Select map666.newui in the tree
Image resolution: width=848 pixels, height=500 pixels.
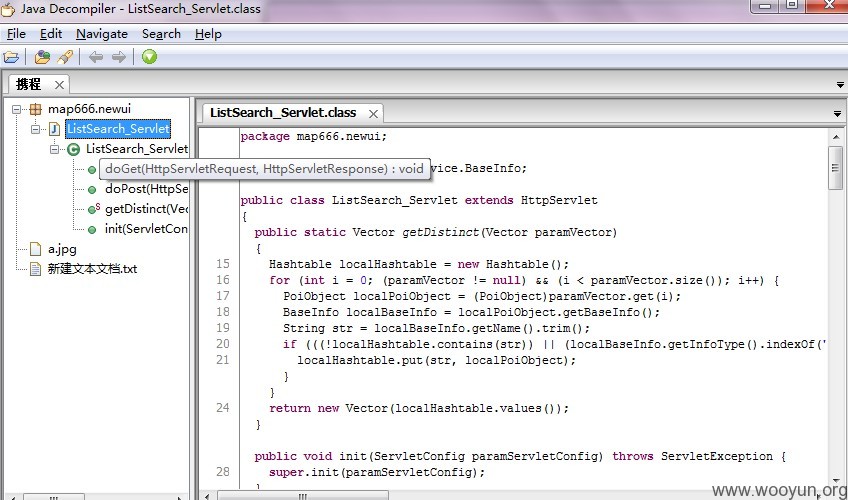tap(89, 109)
